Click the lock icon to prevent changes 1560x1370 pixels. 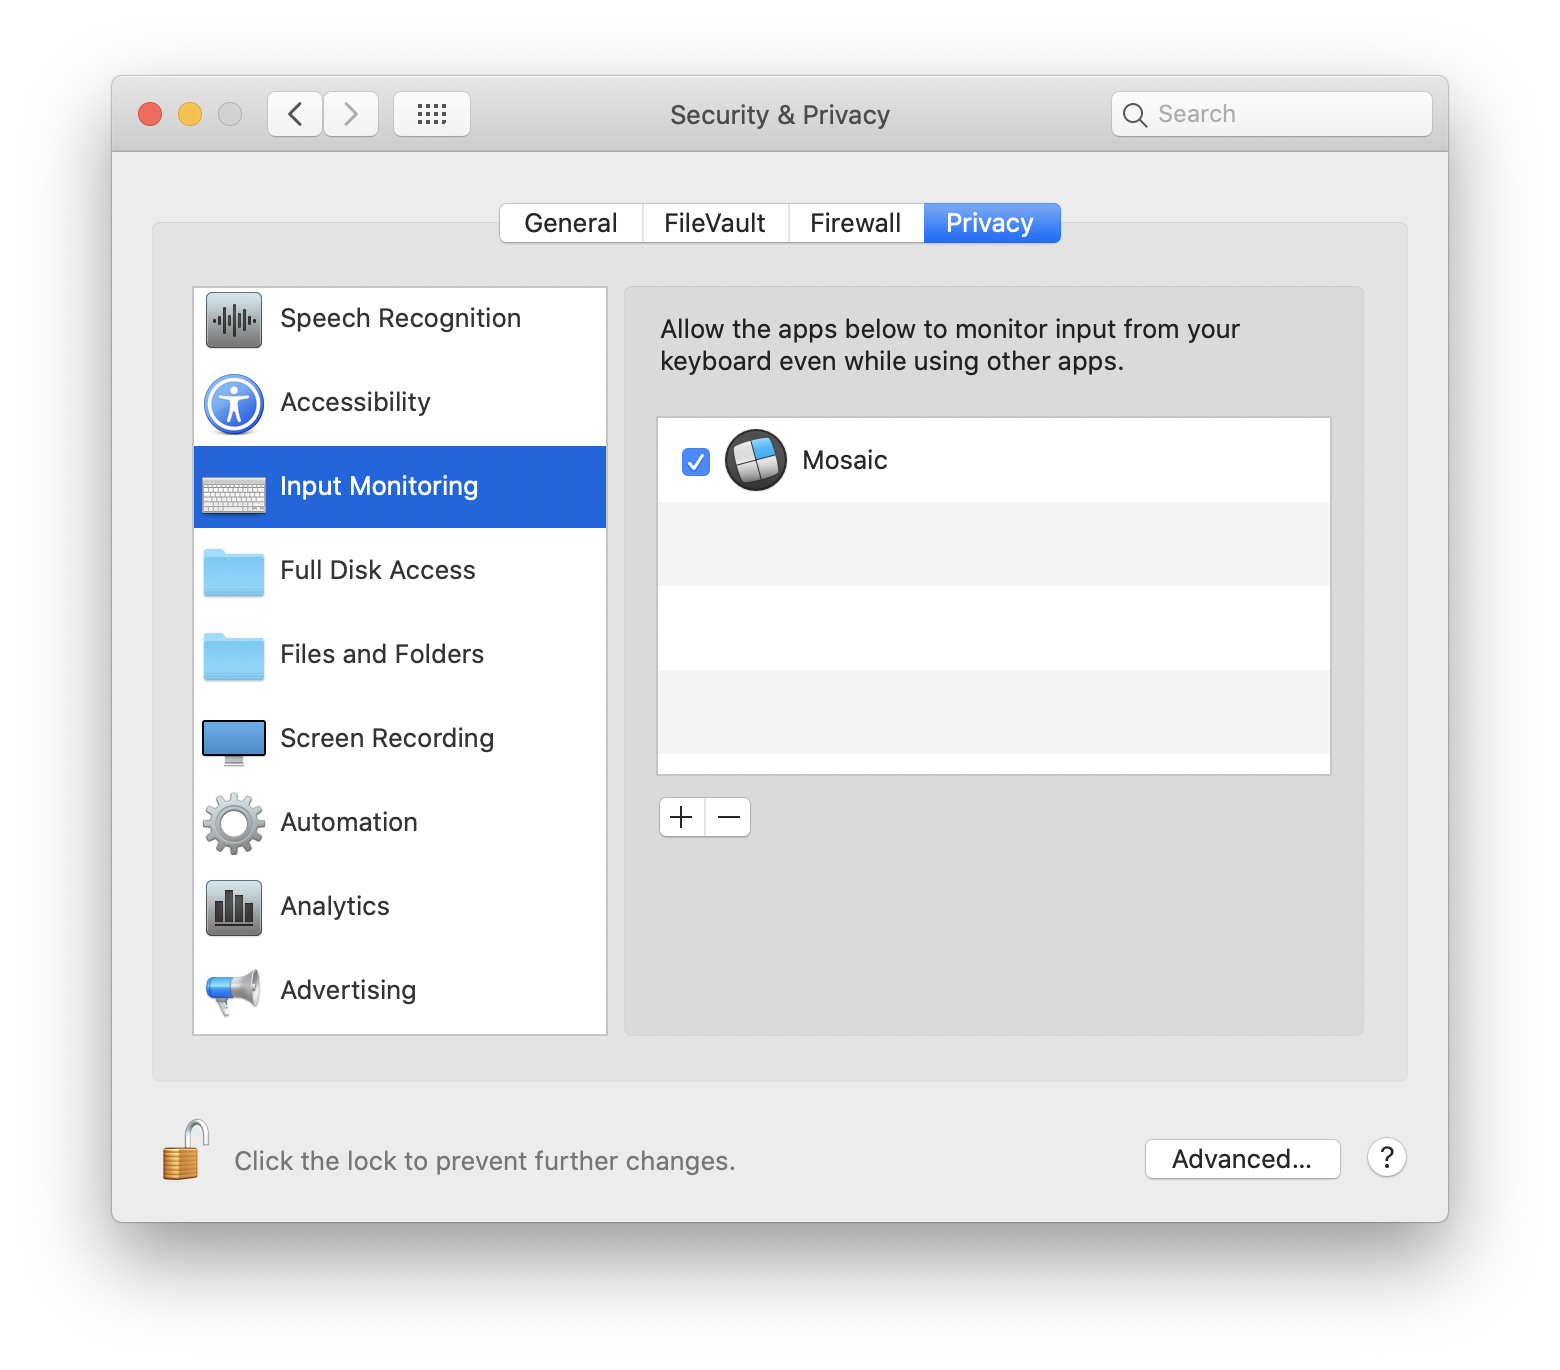[185, 1152]
